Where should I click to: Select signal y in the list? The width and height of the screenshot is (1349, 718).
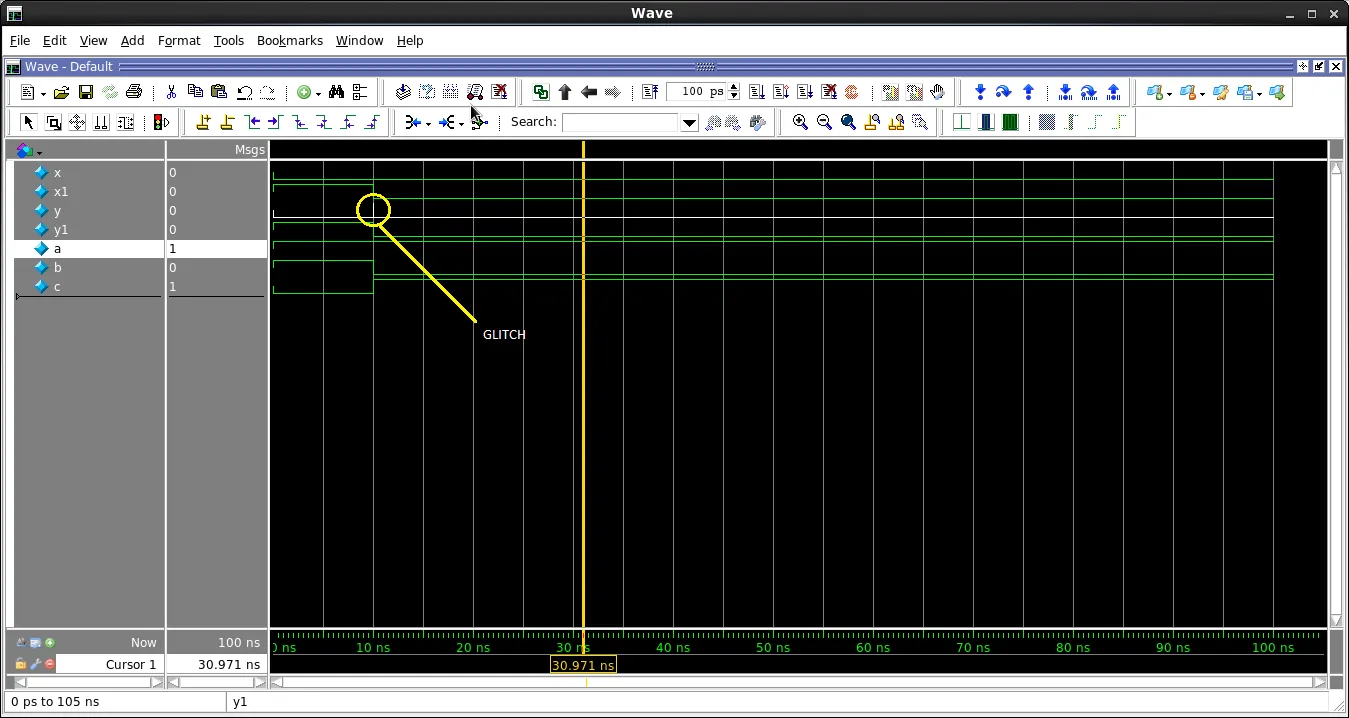89,211
